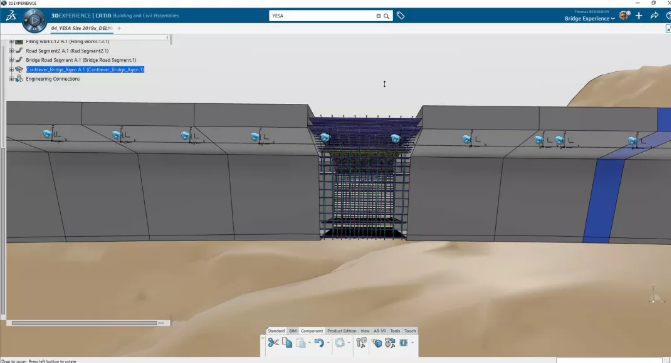The width and height of the screenshot is (671, 363).
Task: Click the Undo arrow icon
Action: 319,342
